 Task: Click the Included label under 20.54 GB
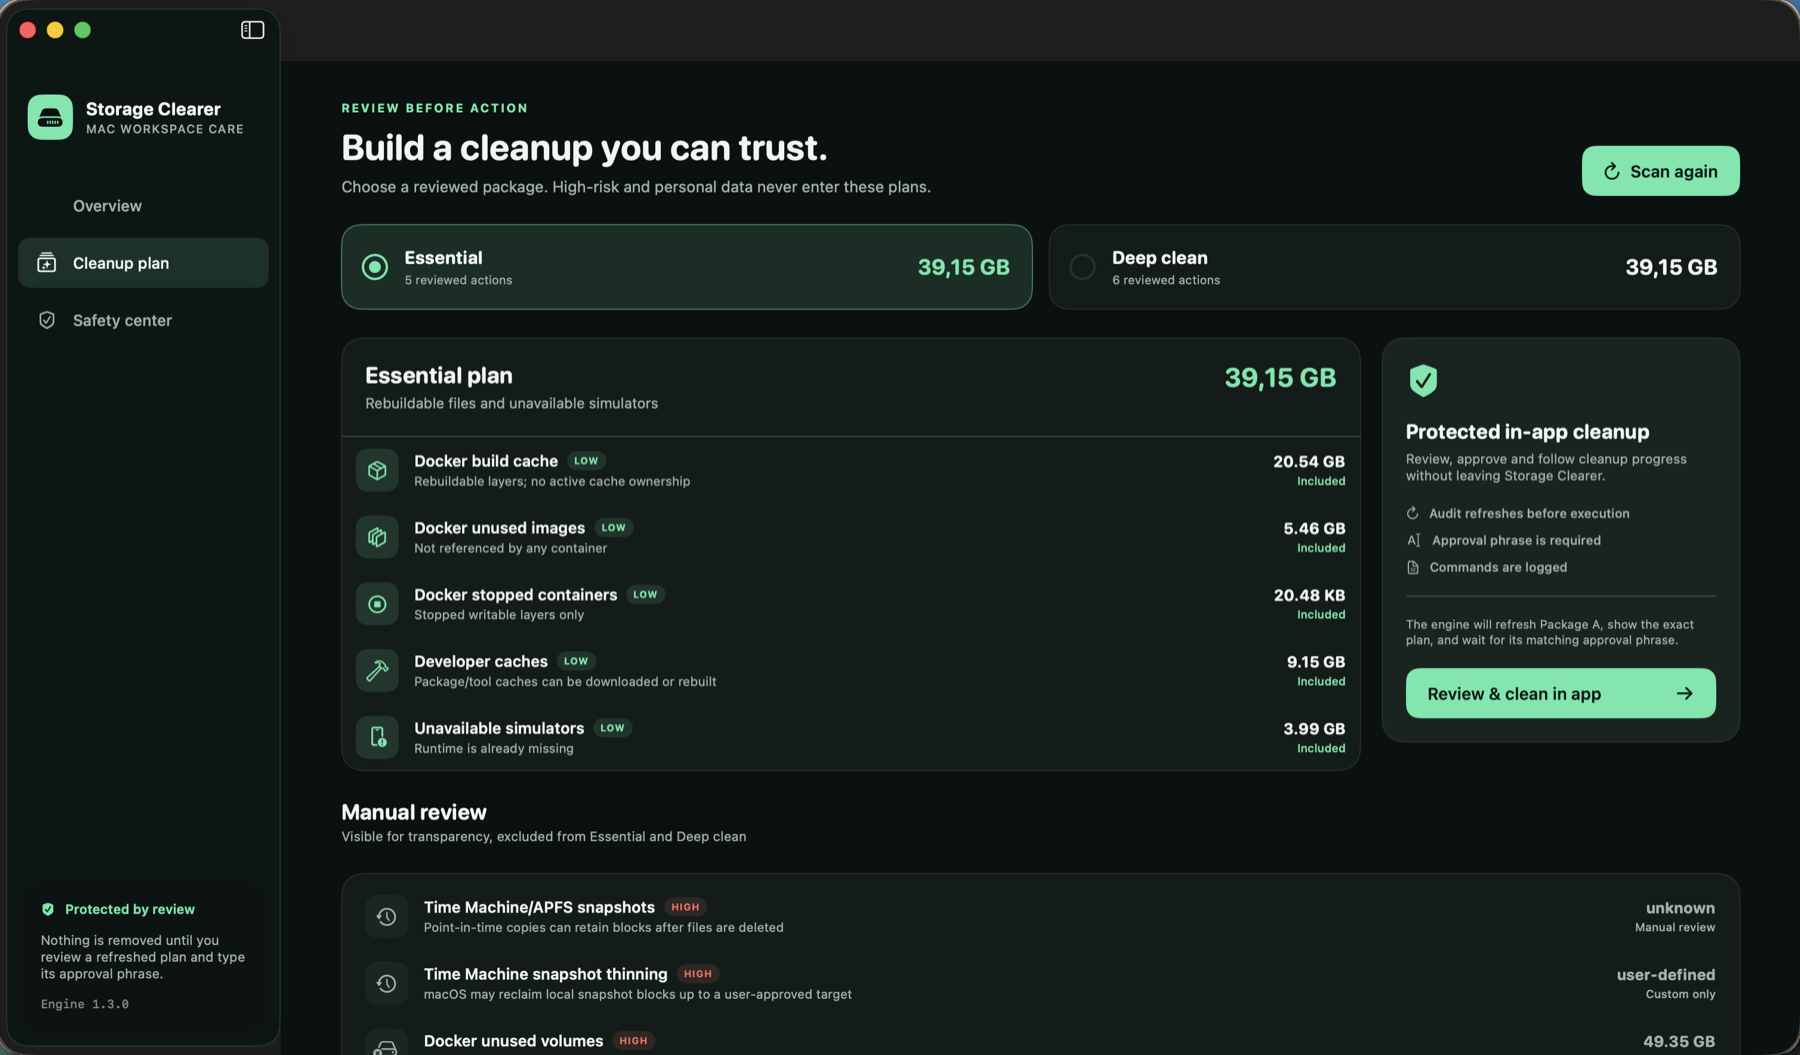click(x=1321, y=482)
